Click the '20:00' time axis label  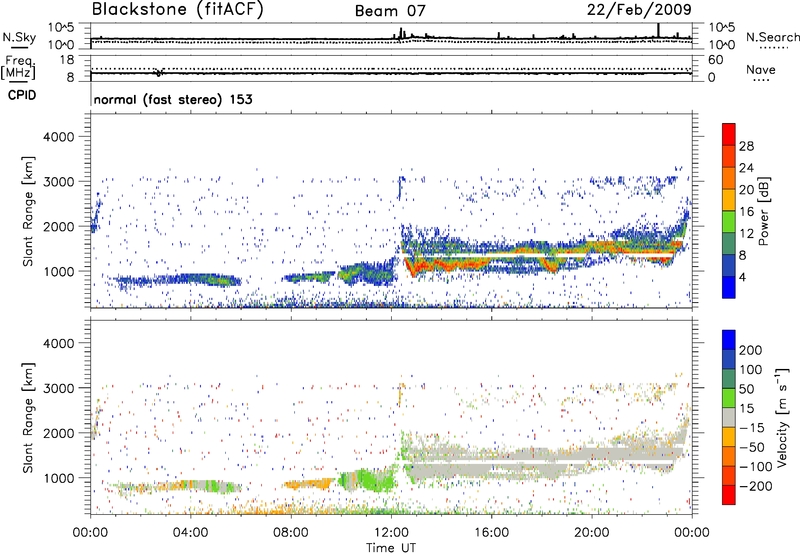pyautogui.click(x=591, y=533)
